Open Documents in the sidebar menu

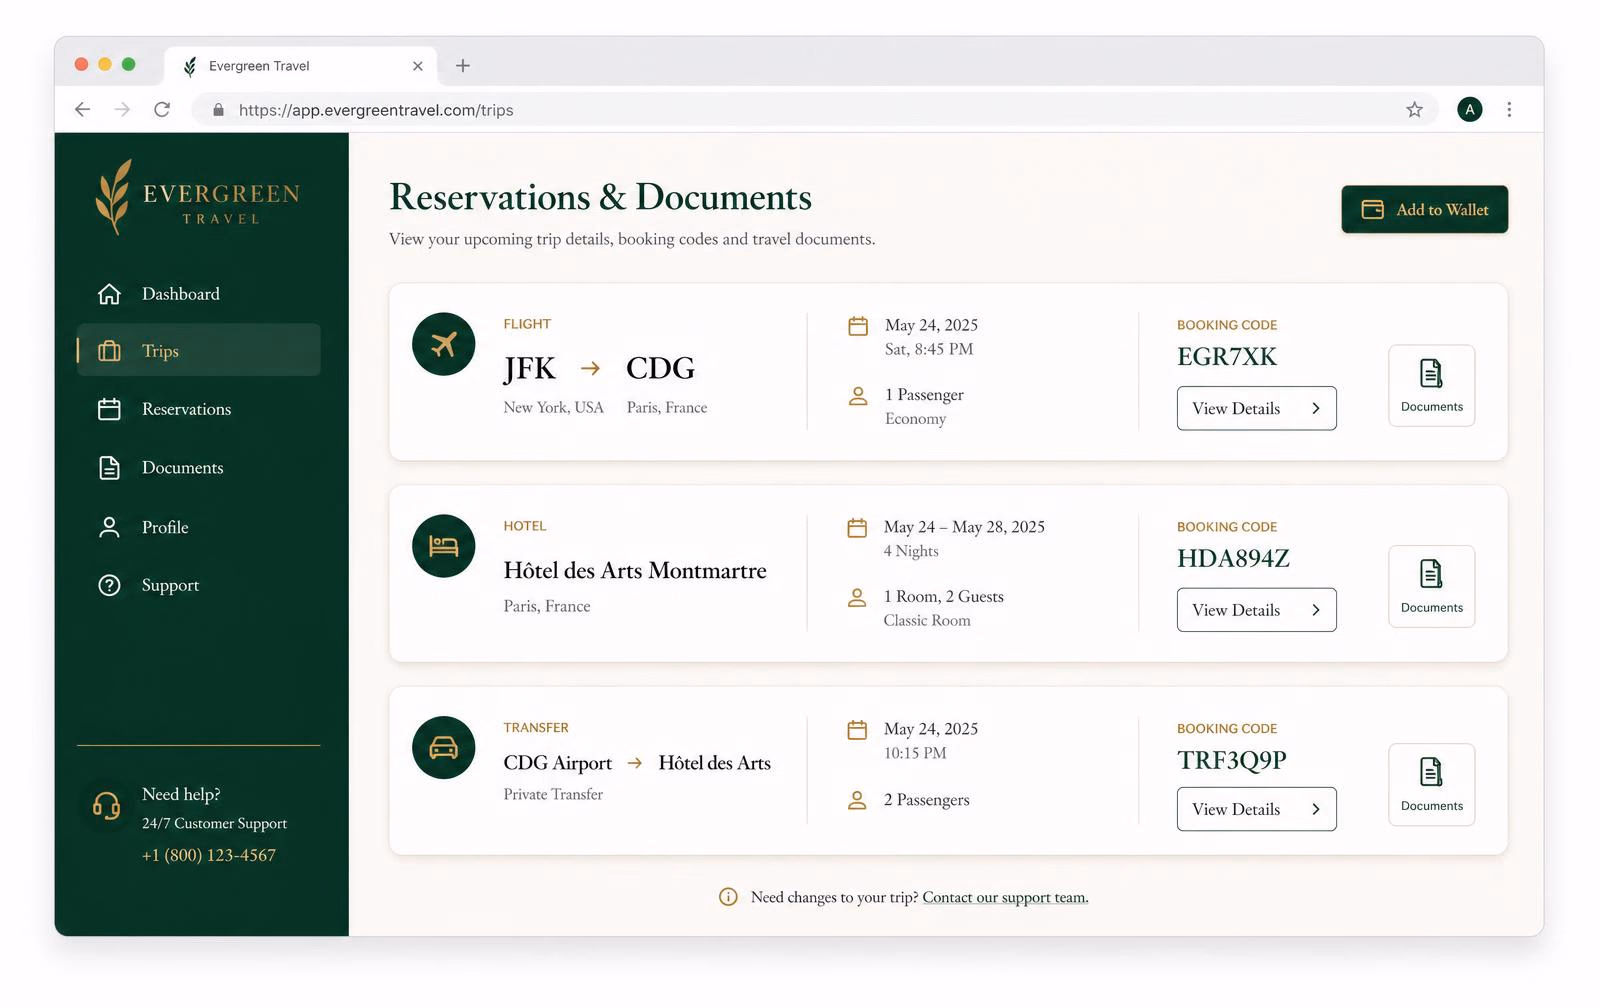point(198,468)
